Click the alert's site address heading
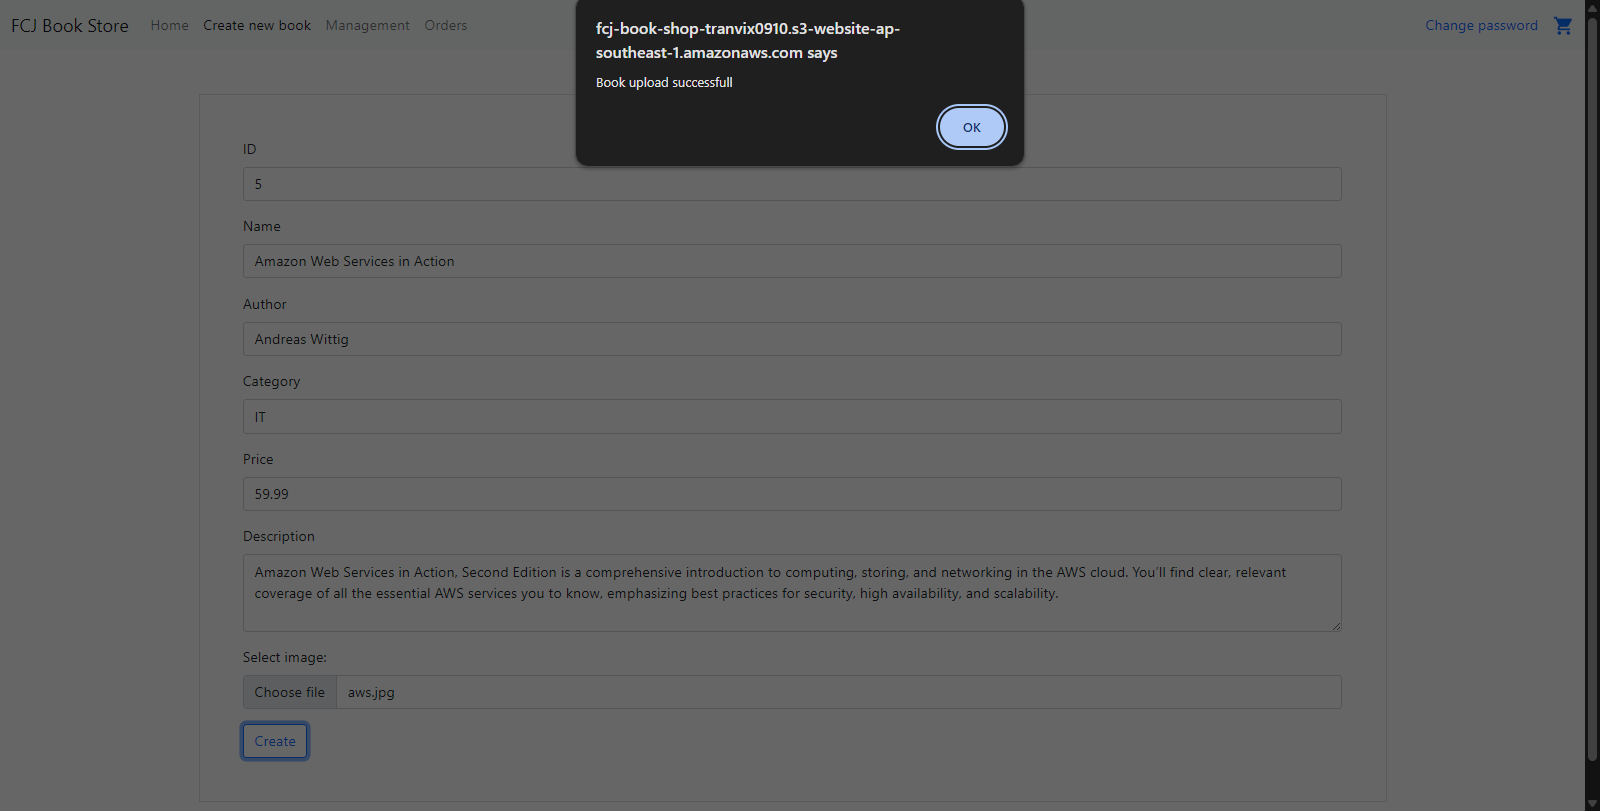 point(748,41)
